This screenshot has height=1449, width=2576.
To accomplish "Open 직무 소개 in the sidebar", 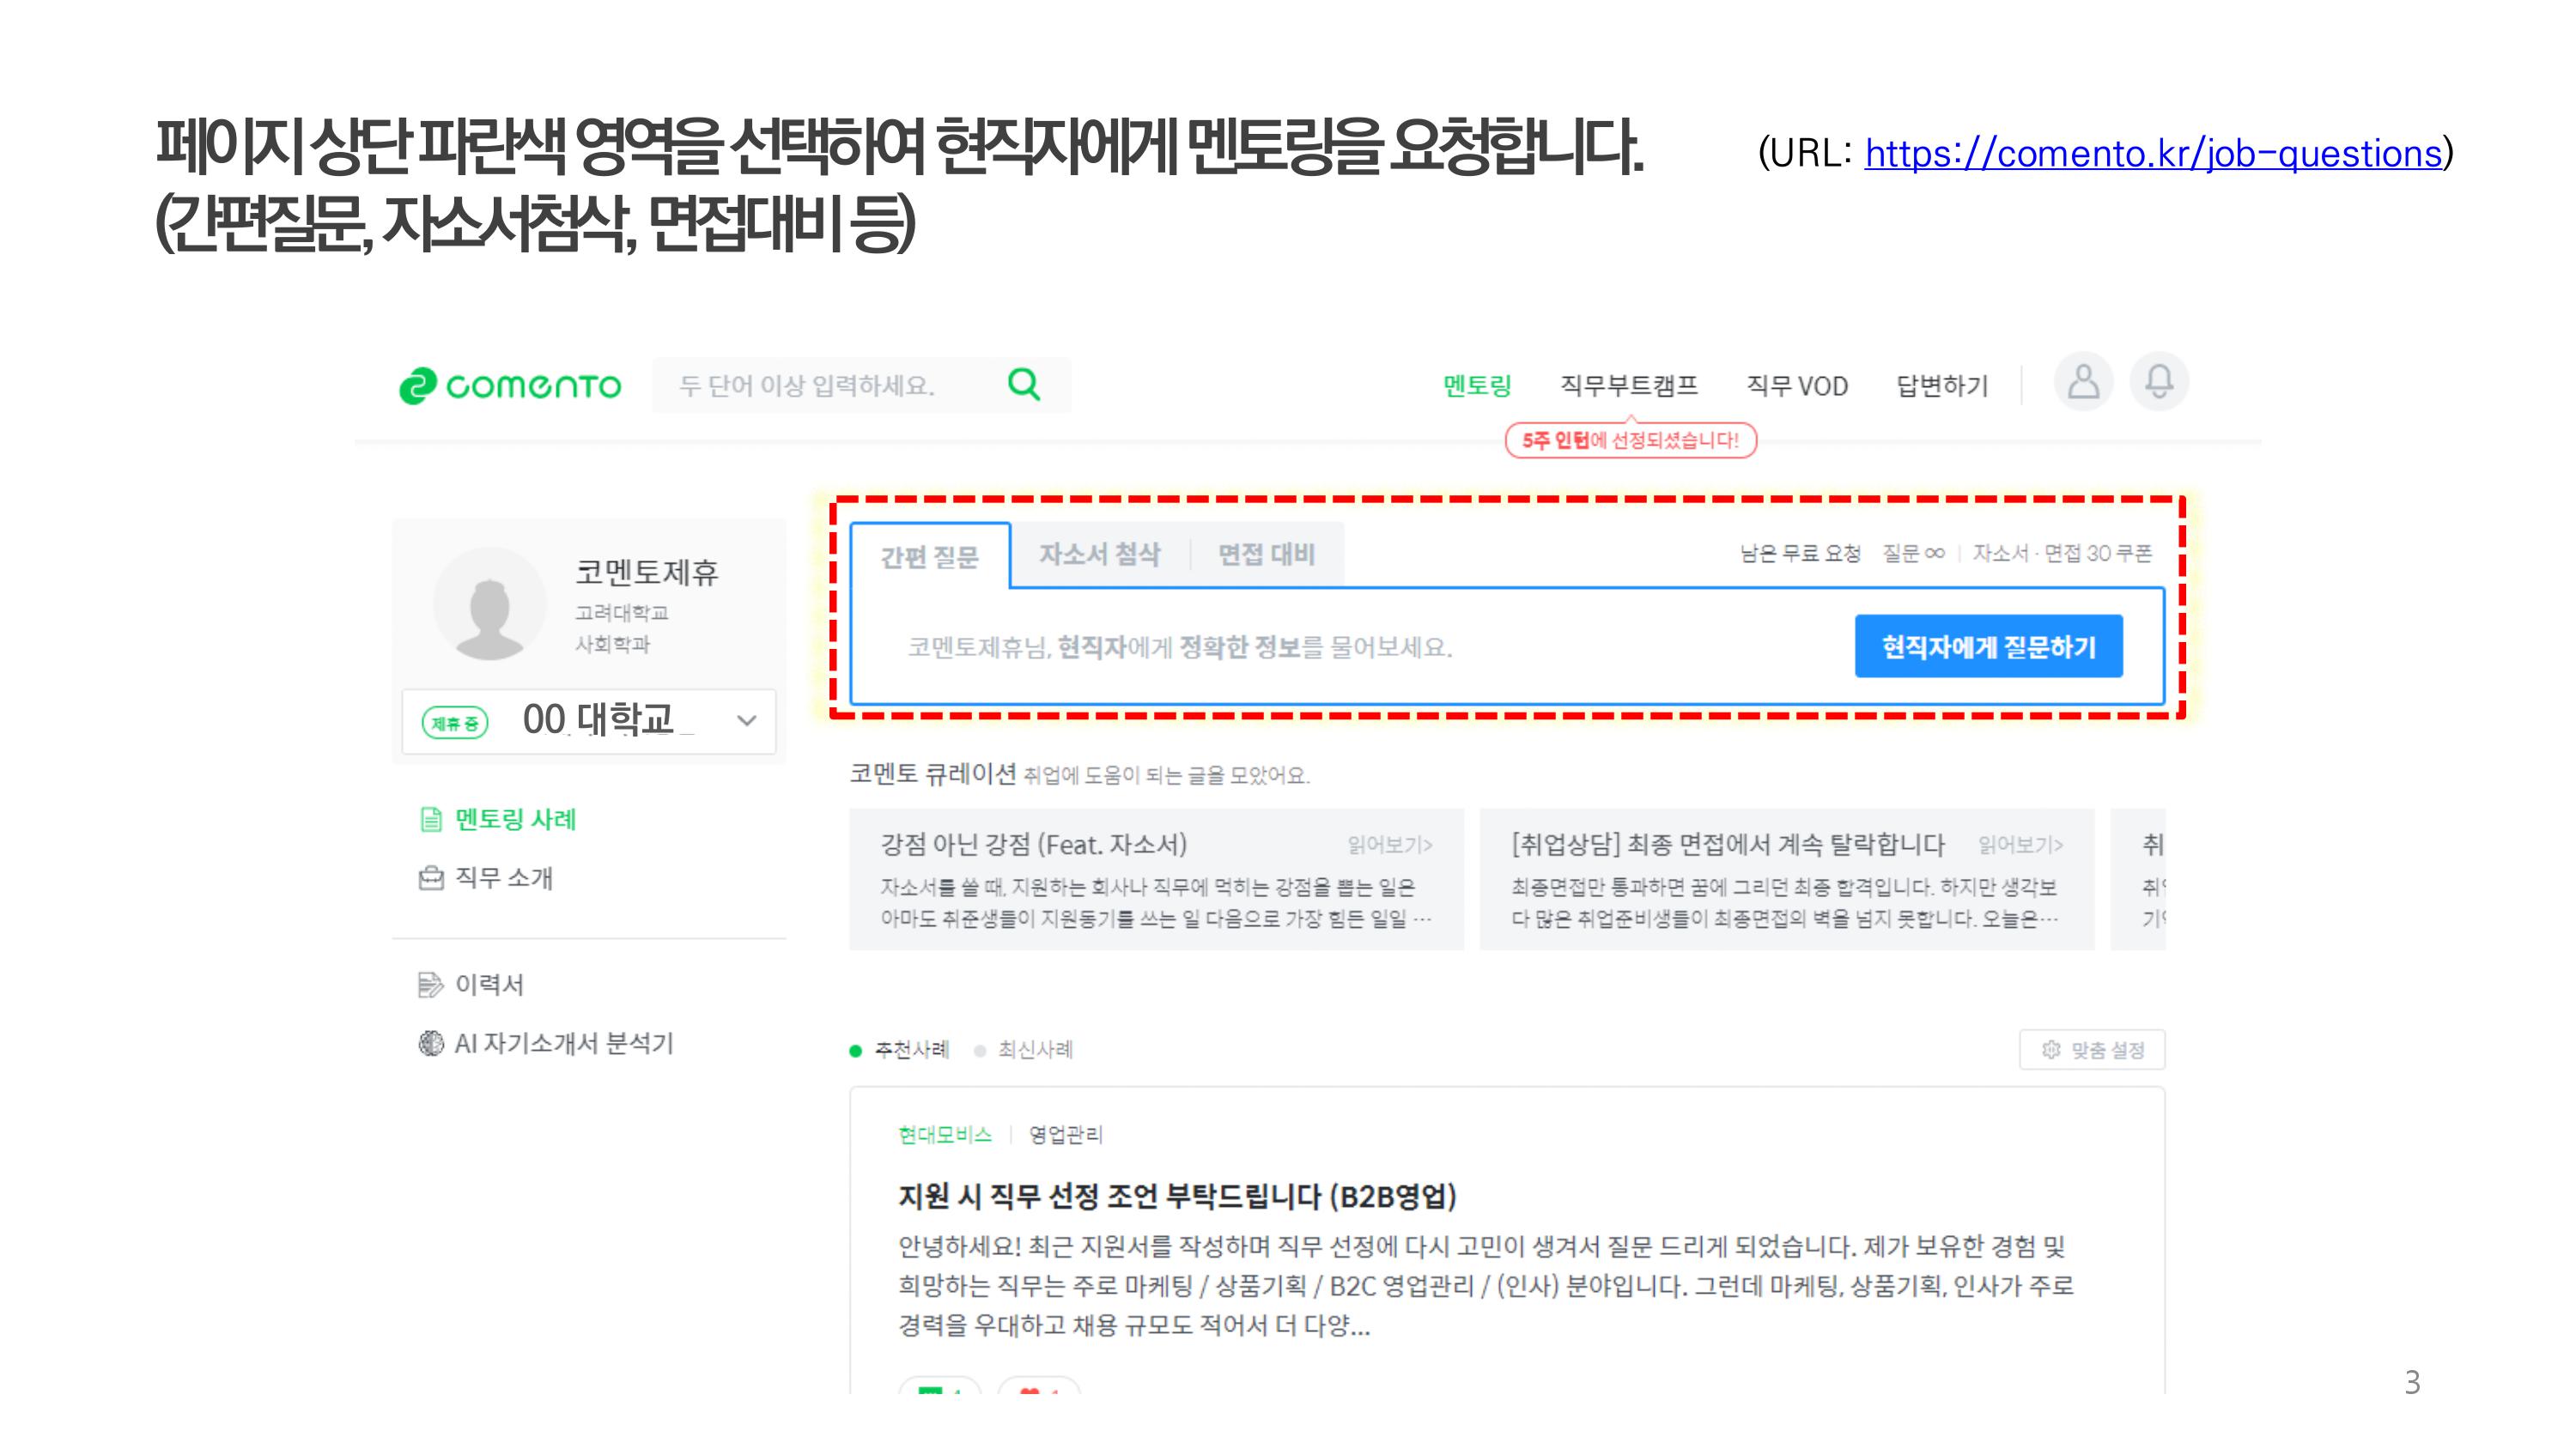I will (503, 877).
